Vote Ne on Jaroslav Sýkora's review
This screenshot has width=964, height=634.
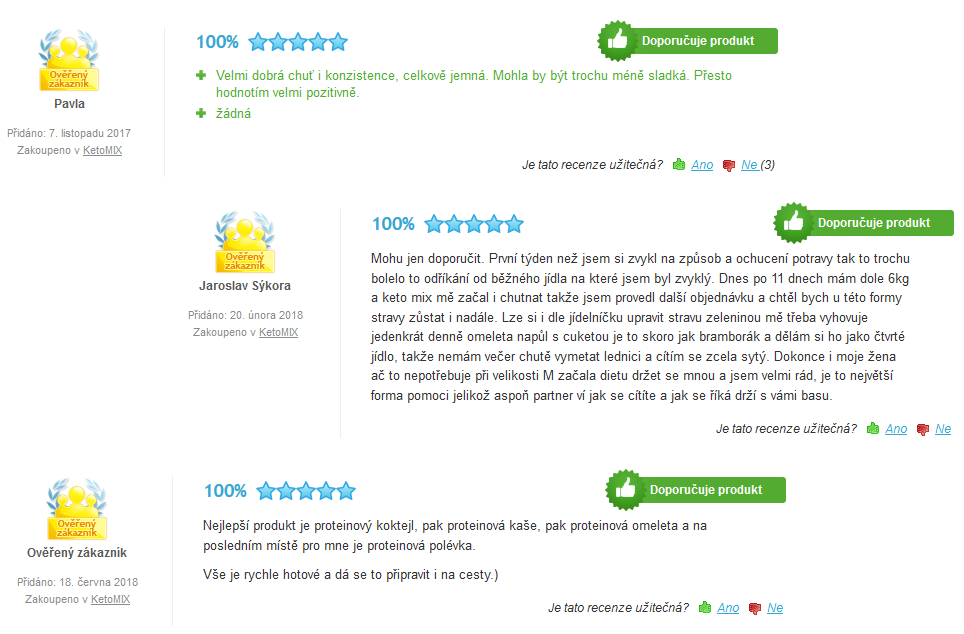[943, 429]
